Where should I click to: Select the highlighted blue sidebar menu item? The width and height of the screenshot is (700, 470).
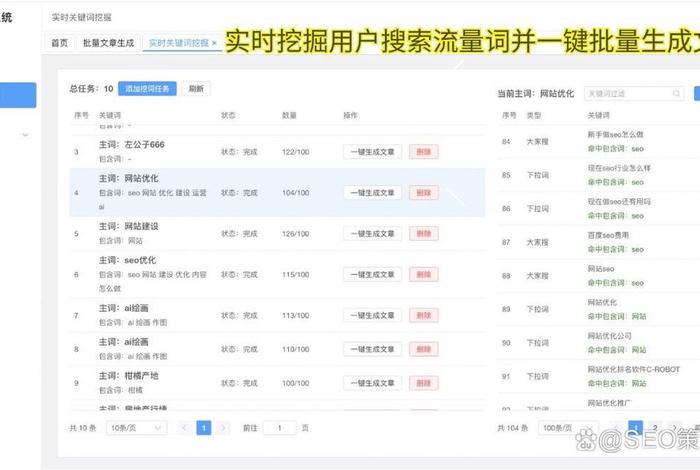pos(18,95)
